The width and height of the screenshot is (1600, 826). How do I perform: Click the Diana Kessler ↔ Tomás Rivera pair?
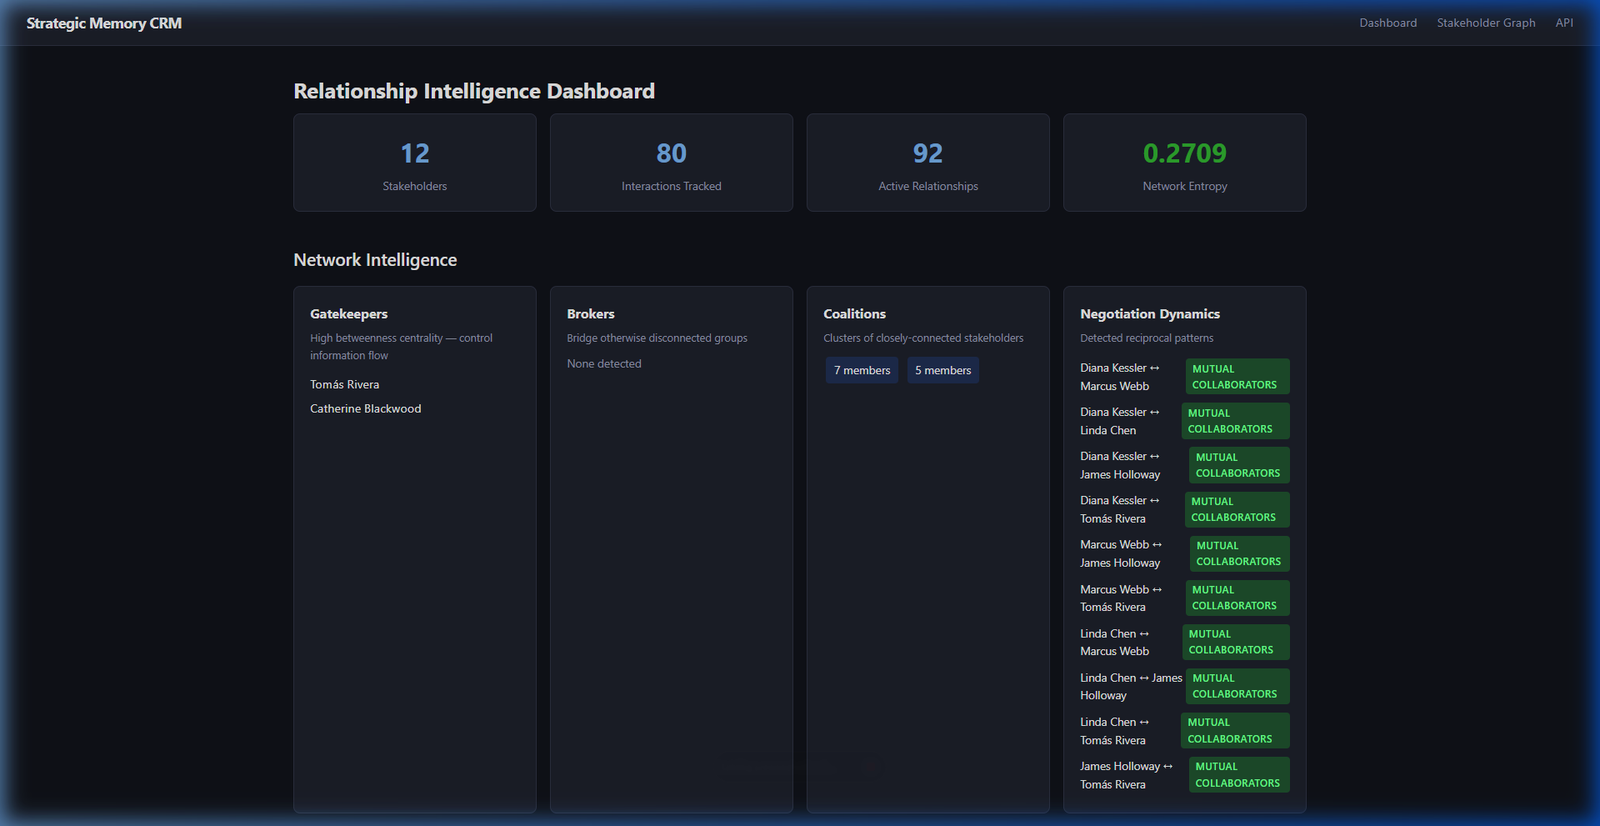pyautogui.click(x=1120, y=509)
